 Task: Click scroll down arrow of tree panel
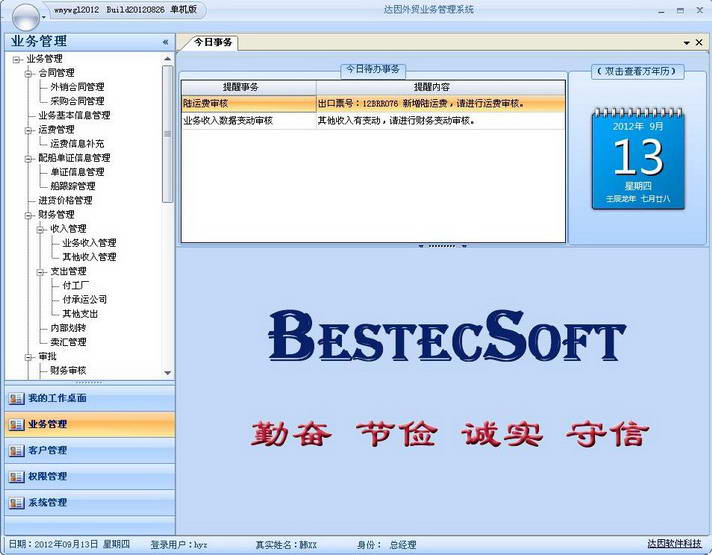click(x=168, y=373)
